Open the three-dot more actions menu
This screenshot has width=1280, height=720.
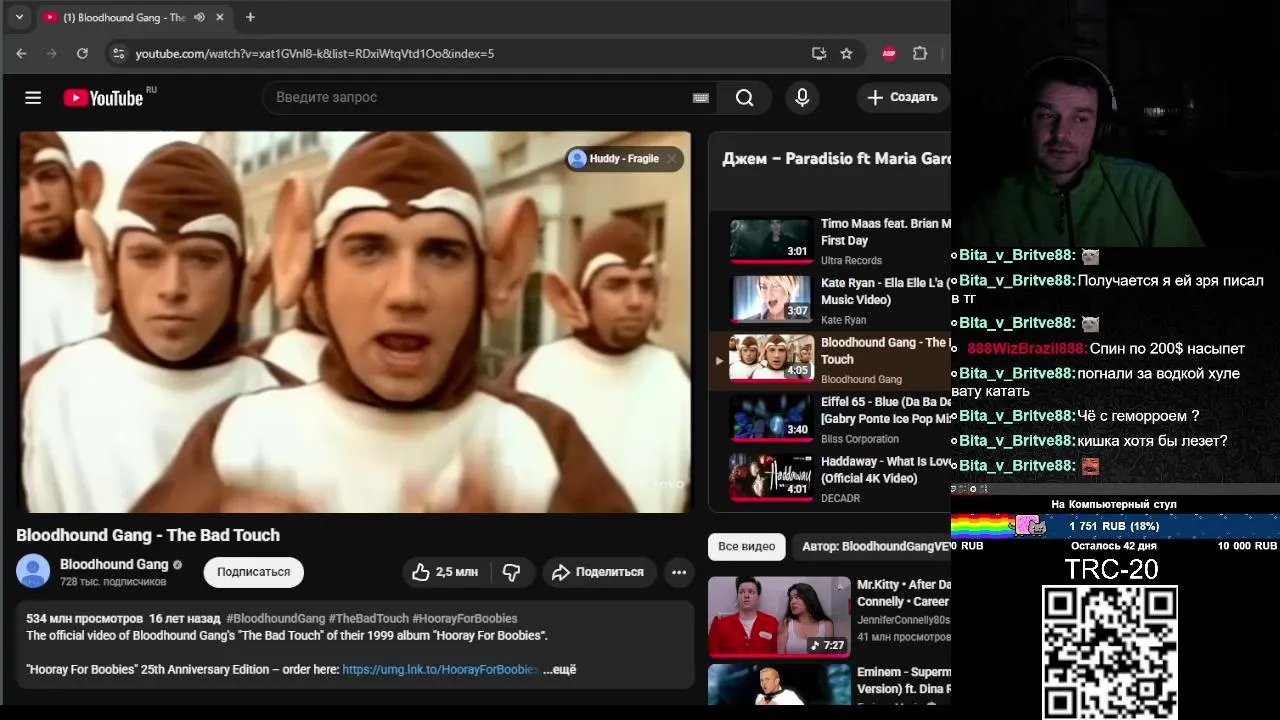click(679, 572)
